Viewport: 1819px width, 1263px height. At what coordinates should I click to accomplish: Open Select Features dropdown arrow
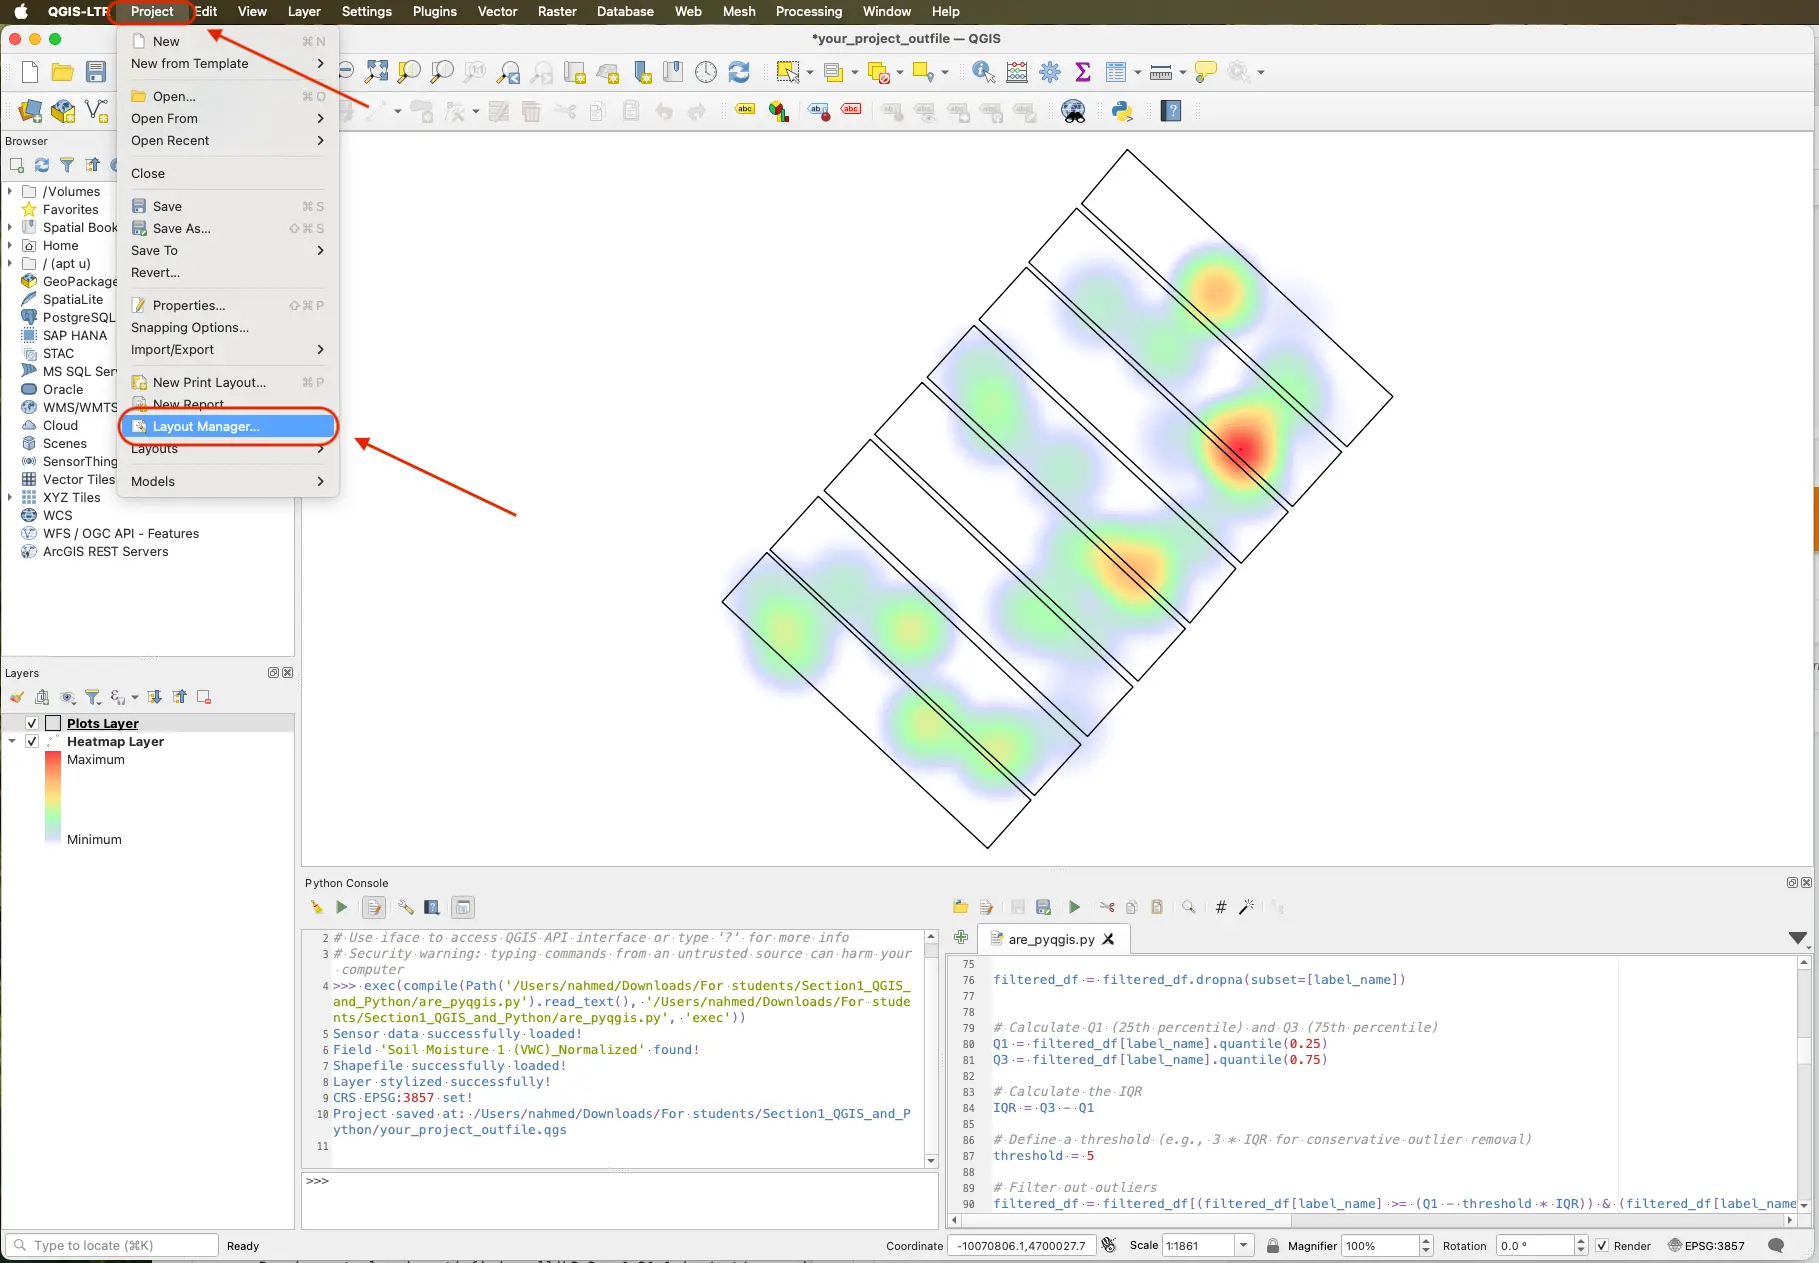[810, 72]
